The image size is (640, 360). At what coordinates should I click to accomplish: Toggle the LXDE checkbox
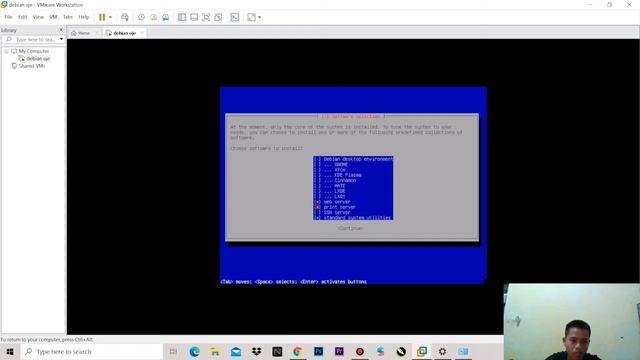point(317,191)
